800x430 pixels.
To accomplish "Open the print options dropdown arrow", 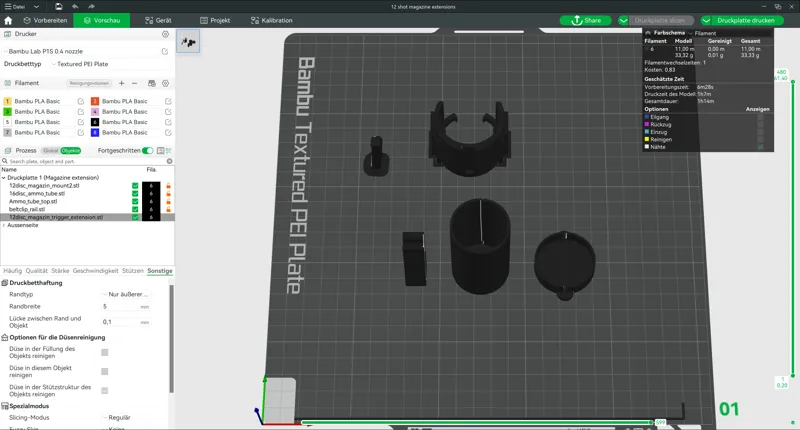I will coord(706,20).
